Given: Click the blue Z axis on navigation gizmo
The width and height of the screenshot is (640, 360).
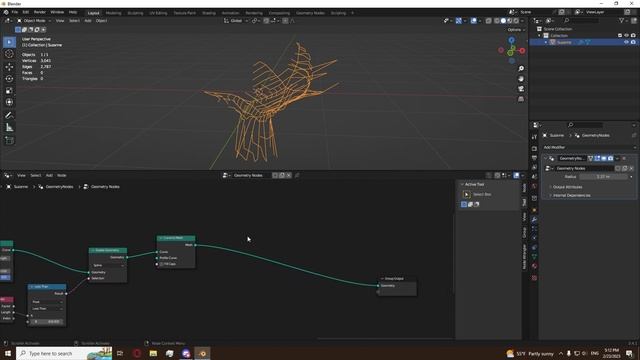Looking at the screenshot, I should coord(511,40).
